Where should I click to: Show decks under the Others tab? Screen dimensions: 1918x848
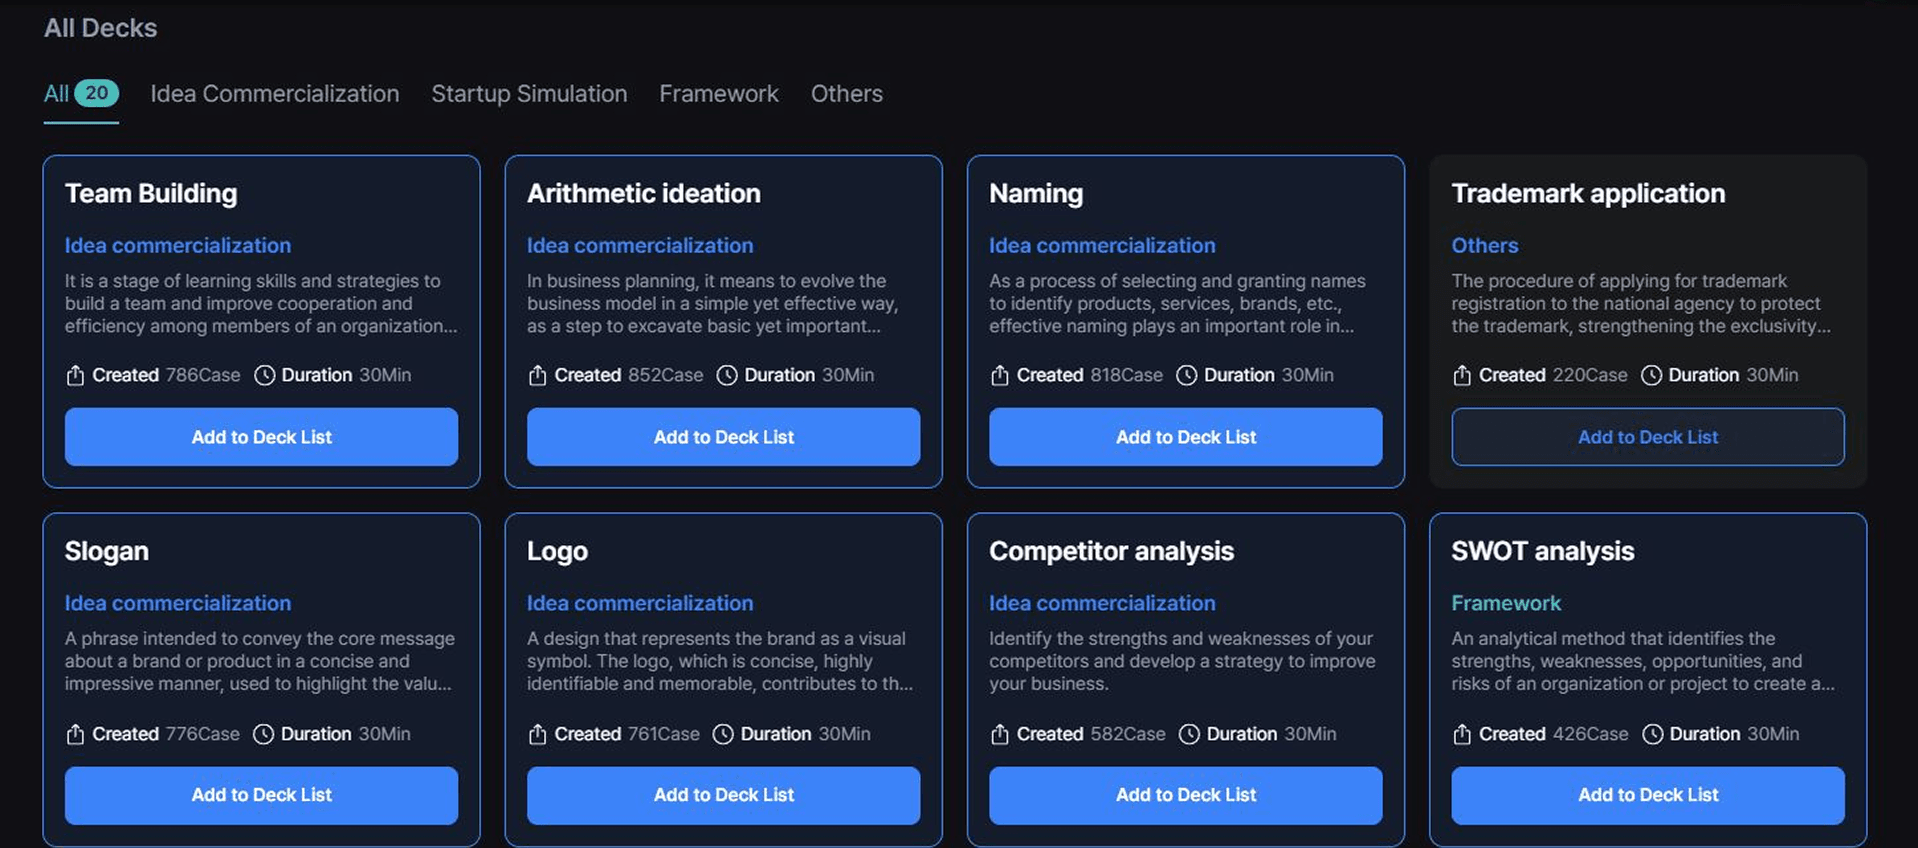[x=846, y=94]
